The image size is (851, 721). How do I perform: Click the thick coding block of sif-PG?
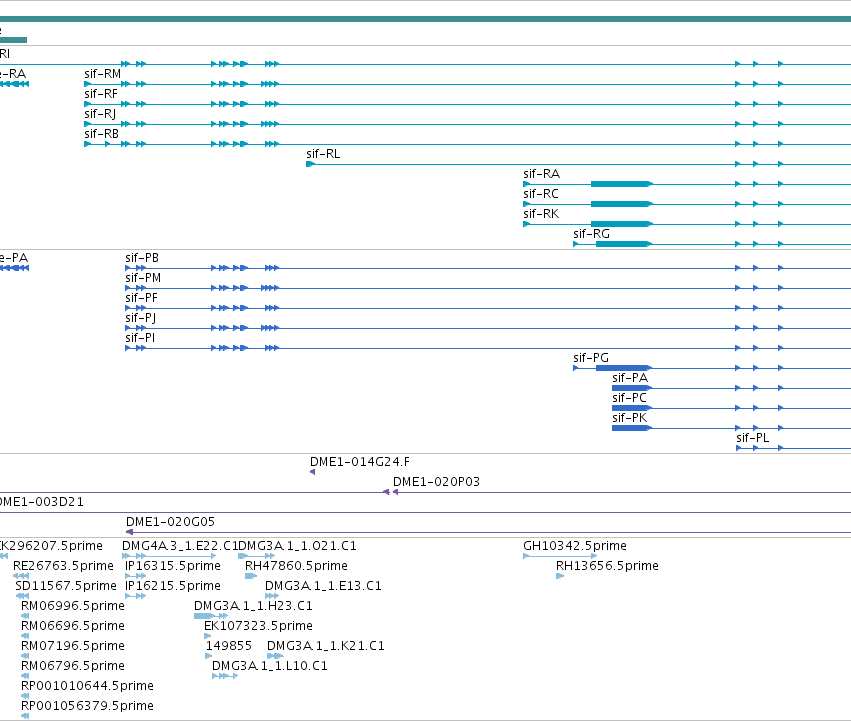623,368
